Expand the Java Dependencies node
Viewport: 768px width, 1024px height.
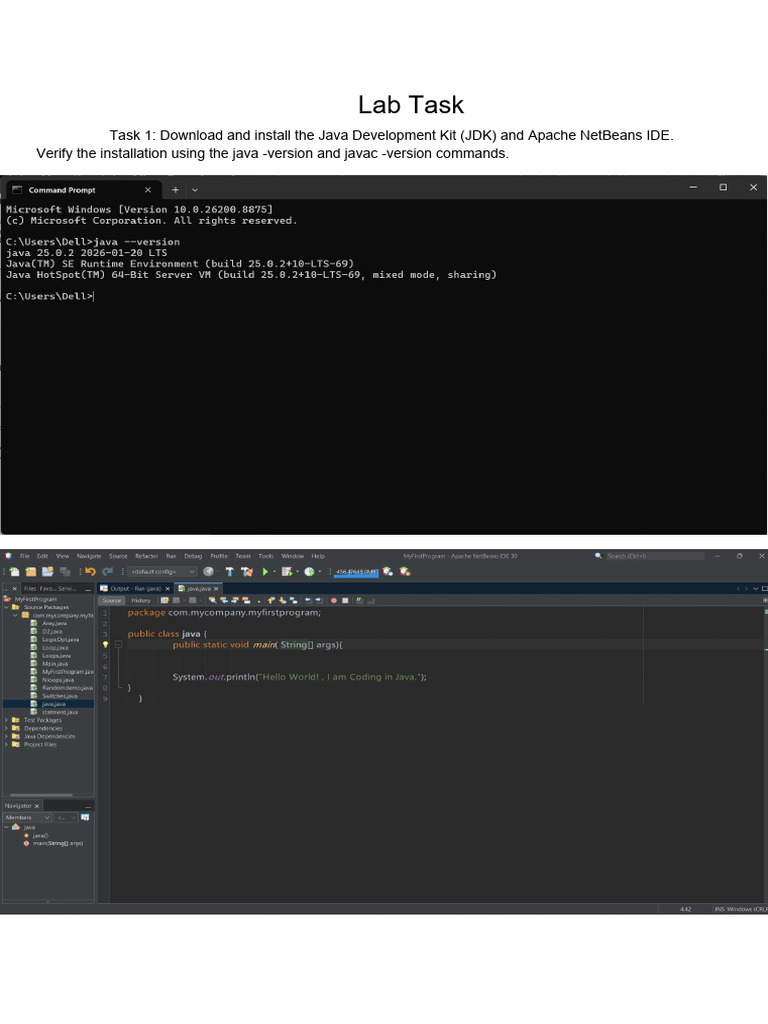coord(7,736)
